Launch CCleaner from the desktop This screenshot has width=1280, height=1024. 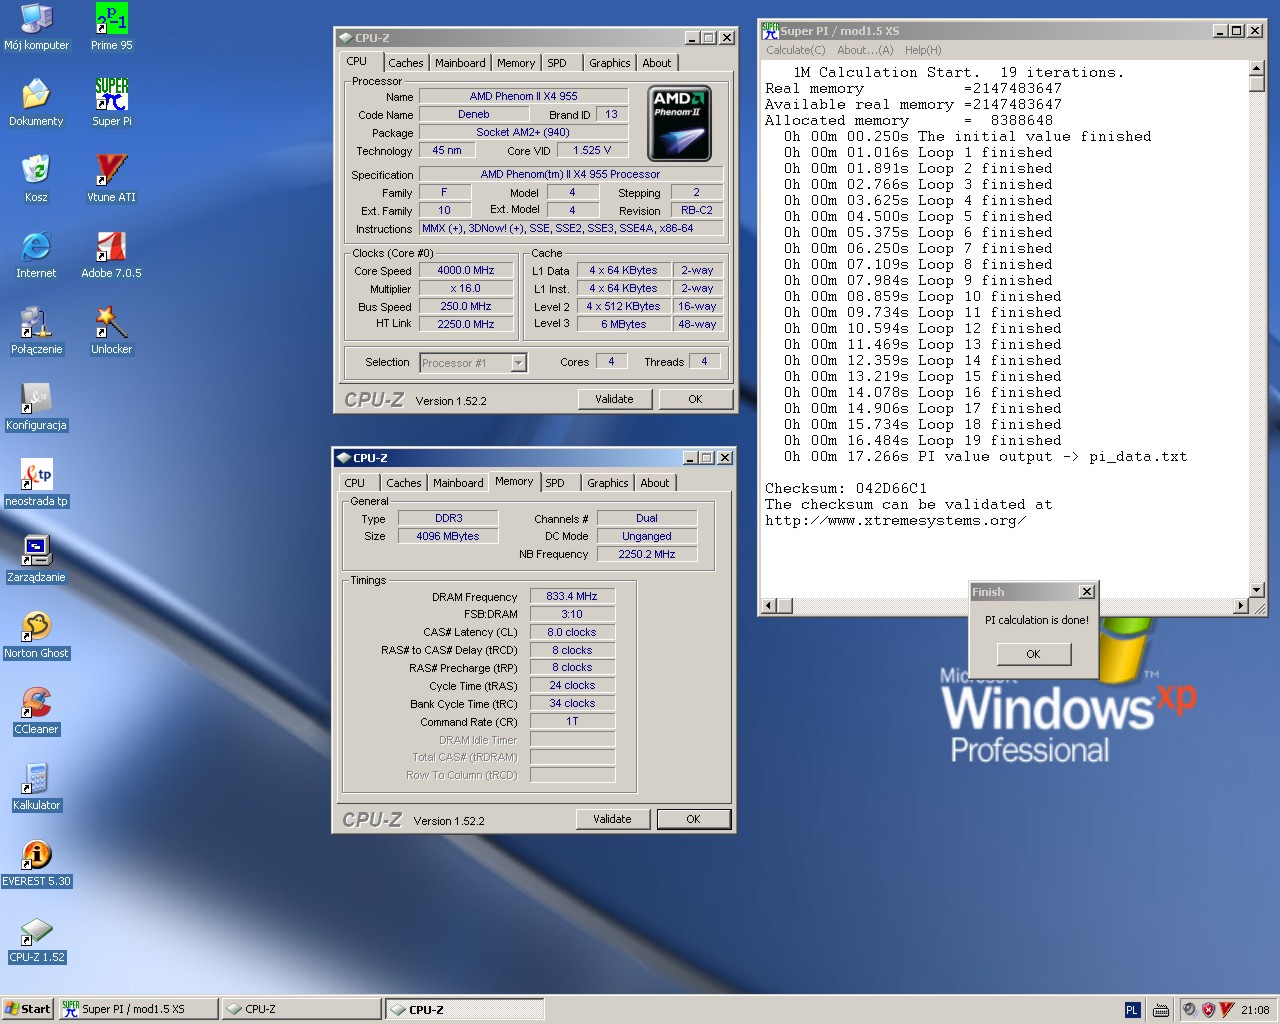click(x=36, y=704)
